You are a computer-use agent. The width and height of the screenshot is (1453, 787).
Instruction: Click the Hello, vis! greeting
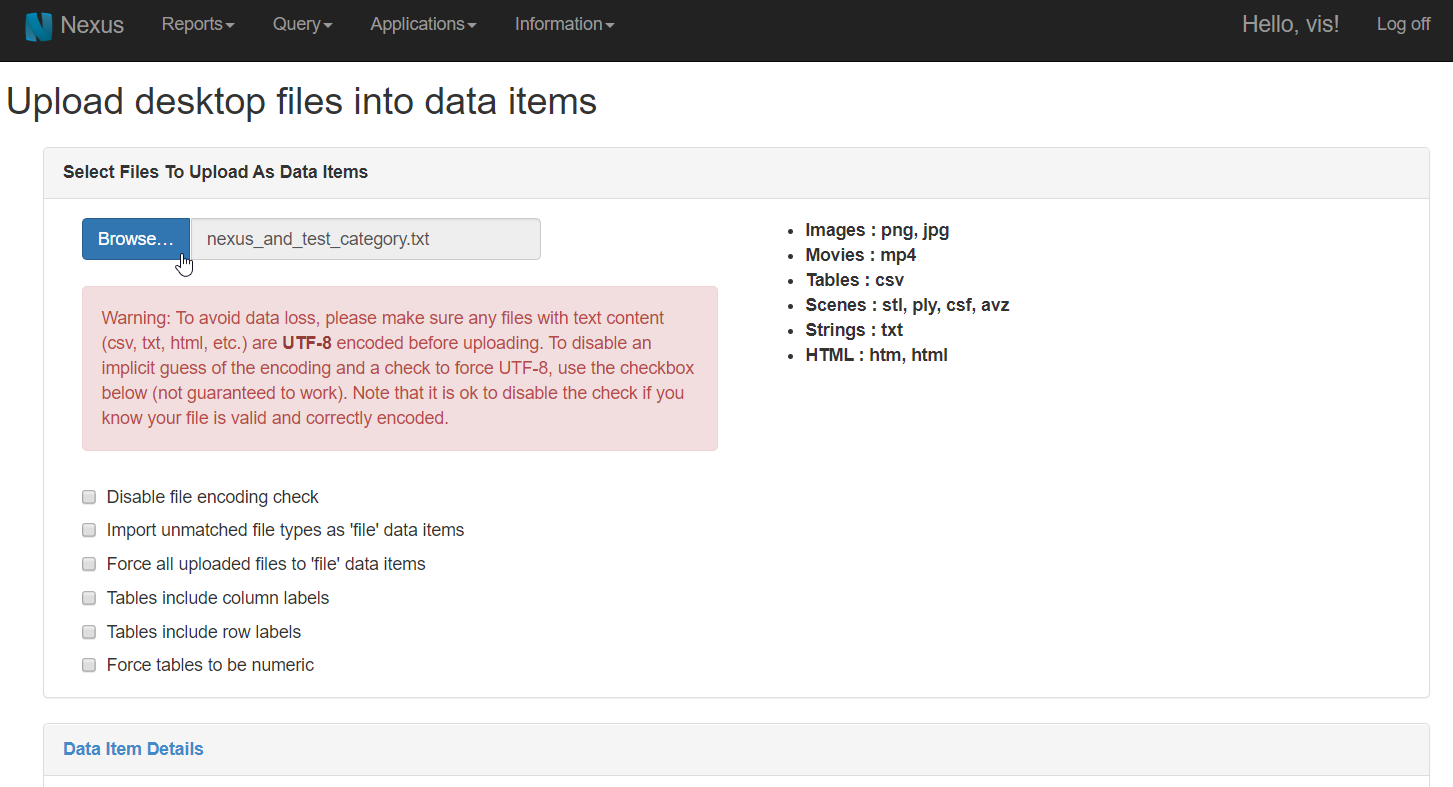pyautogui.click(x=1290, y=24)
